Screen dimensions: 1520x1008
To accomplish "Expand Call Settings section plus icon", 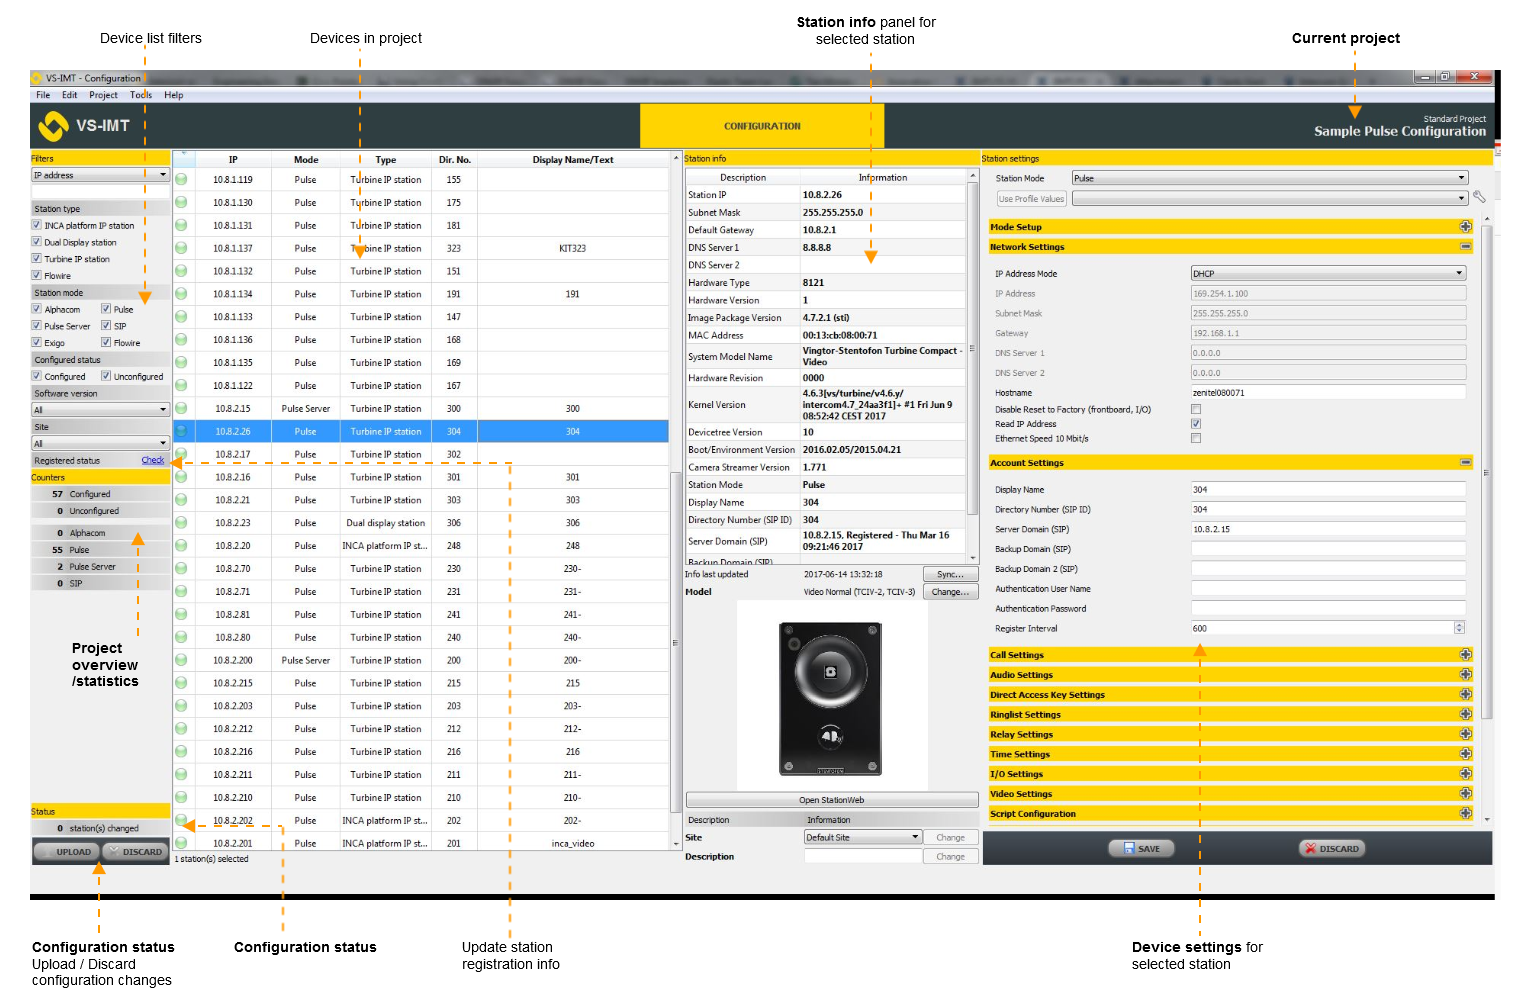I will click(1465, 655).
